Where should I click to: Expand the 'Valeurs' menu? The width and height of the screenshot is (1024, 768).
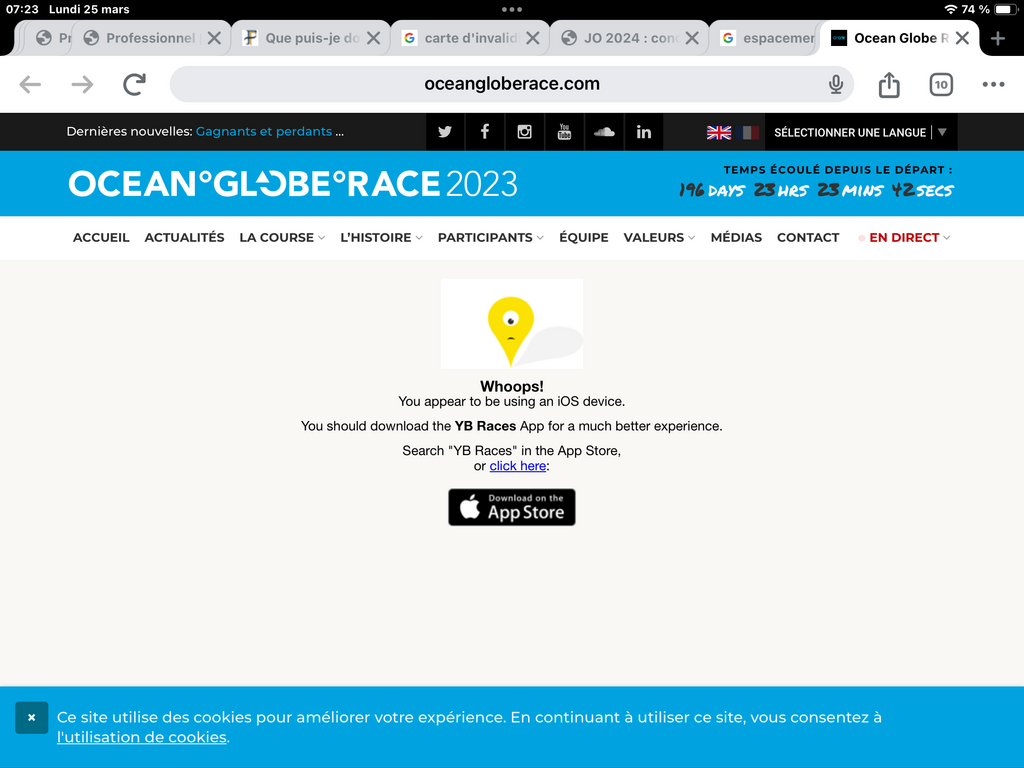coord(659,238)
